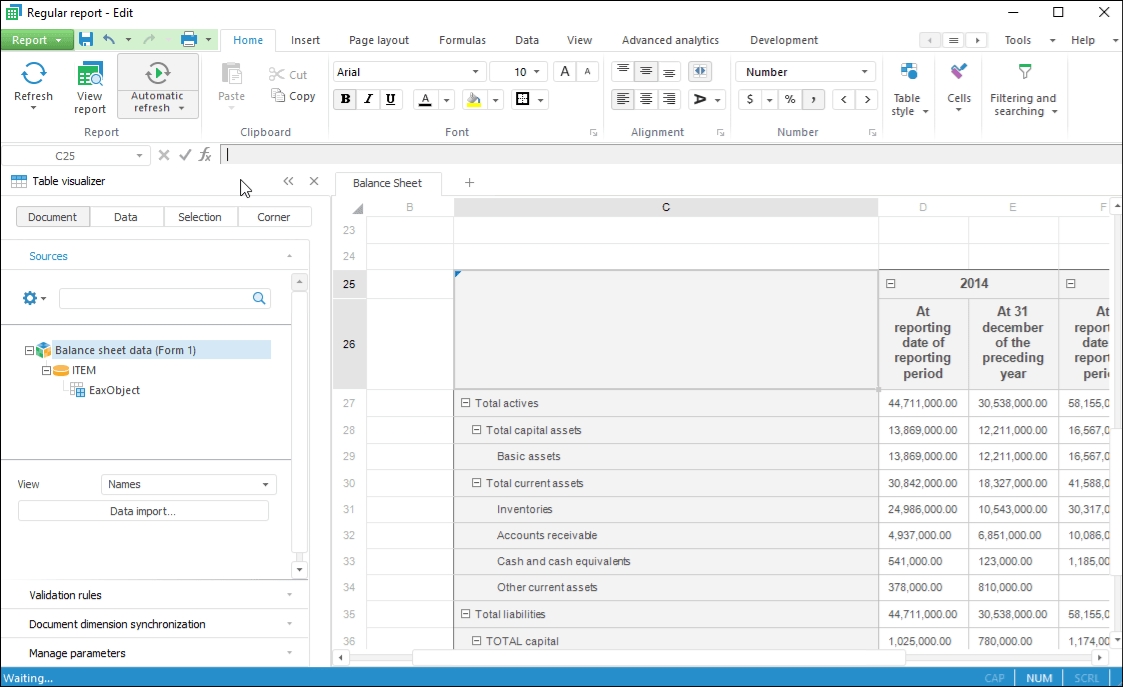Switch to the Formulas ribbon tab
Screen dimensions: 1123x687
tap(462, 40)
